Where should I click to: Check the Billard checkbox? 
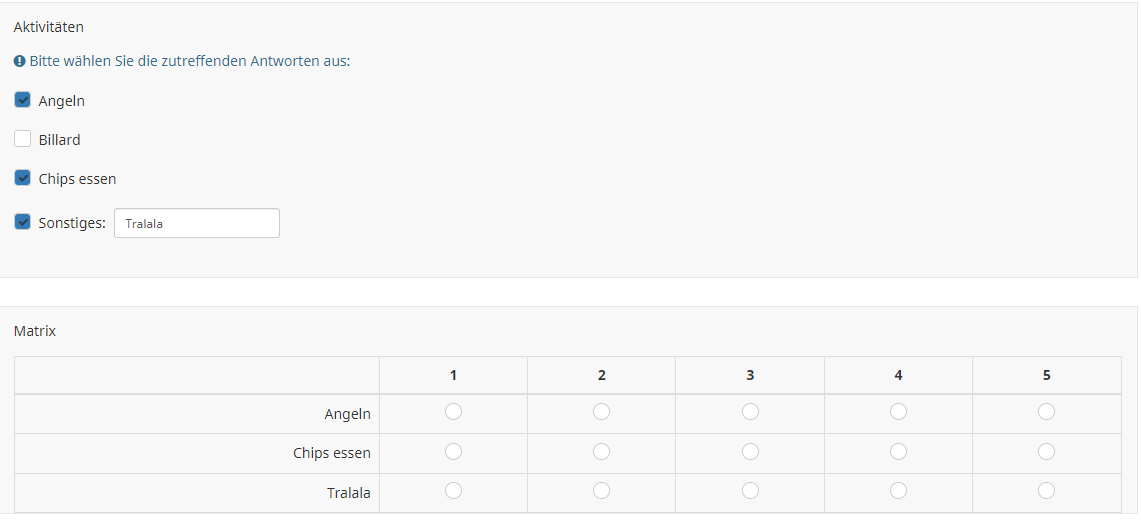[22, 139]
